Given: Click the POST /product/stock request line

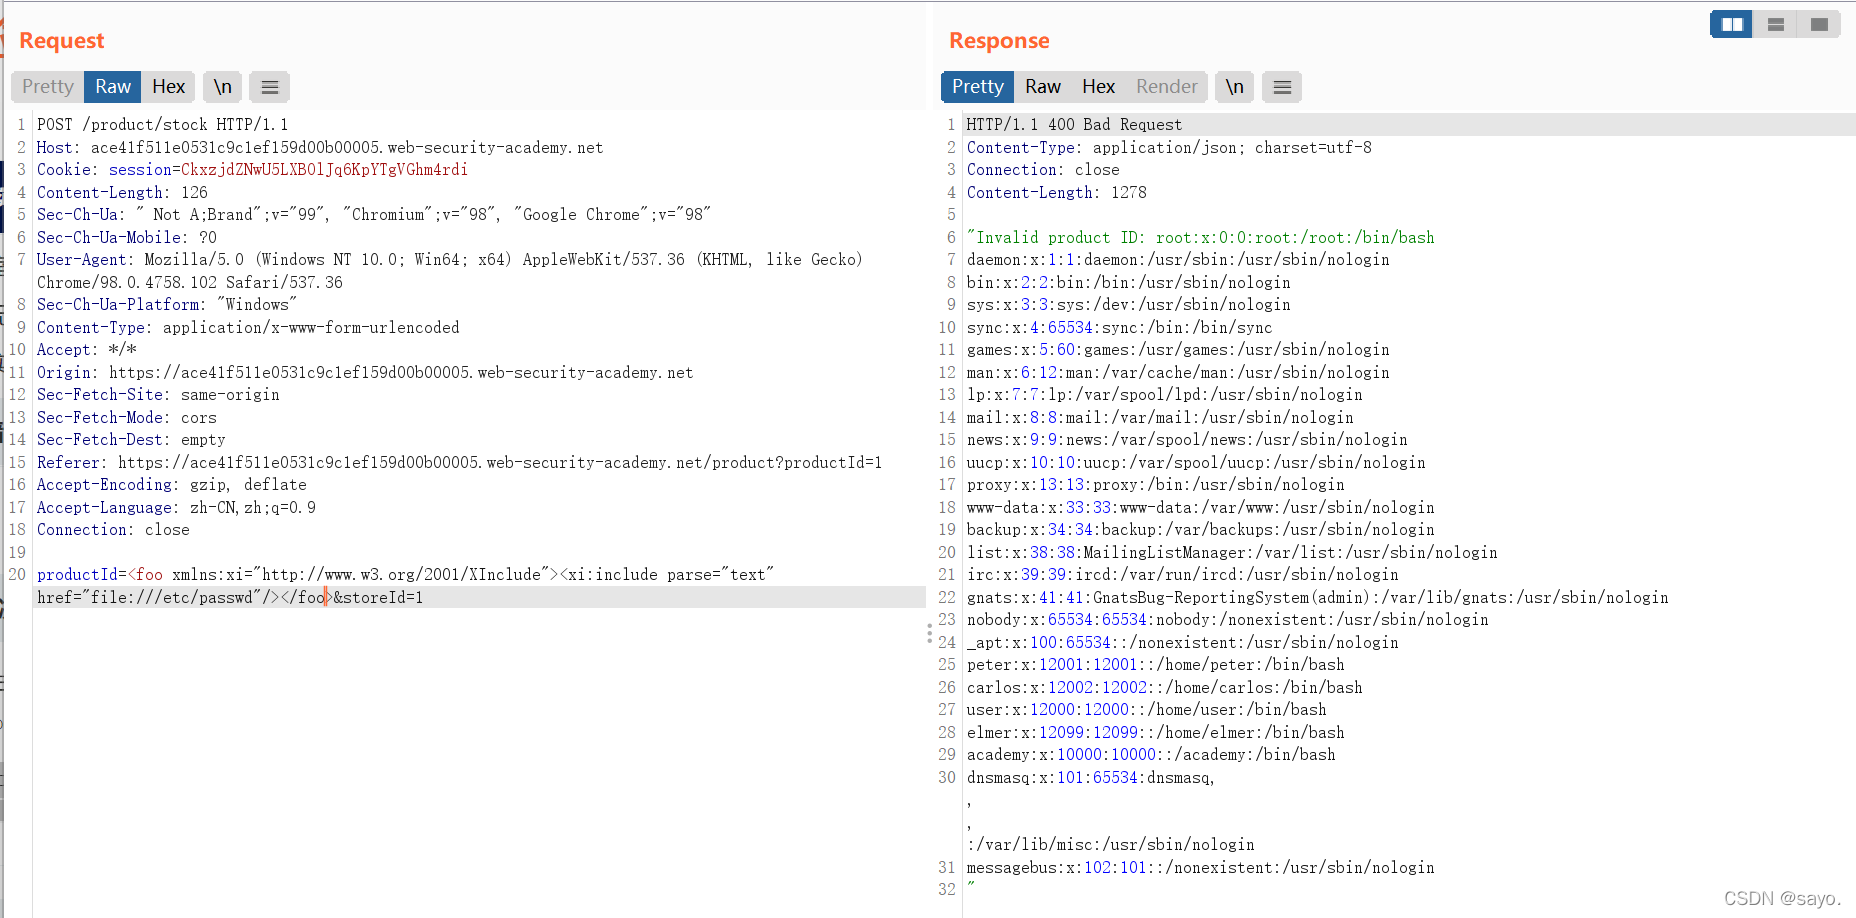Looking at the screenshot, I should 162,125.
